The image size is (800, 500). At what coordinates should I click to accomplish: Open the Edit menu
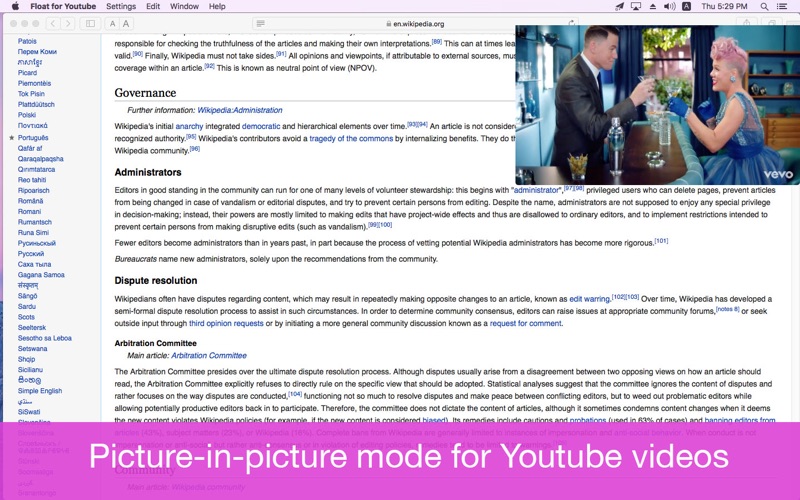click(x=153, y=6)
